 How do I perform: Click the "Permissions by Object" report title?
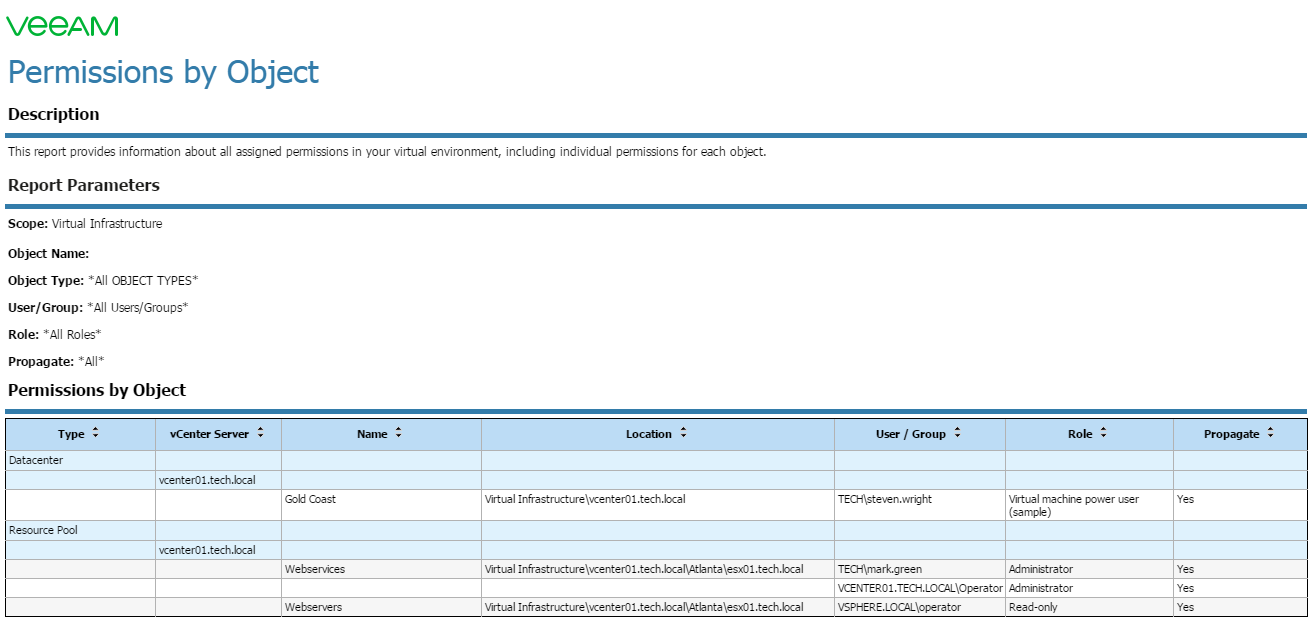164,72
